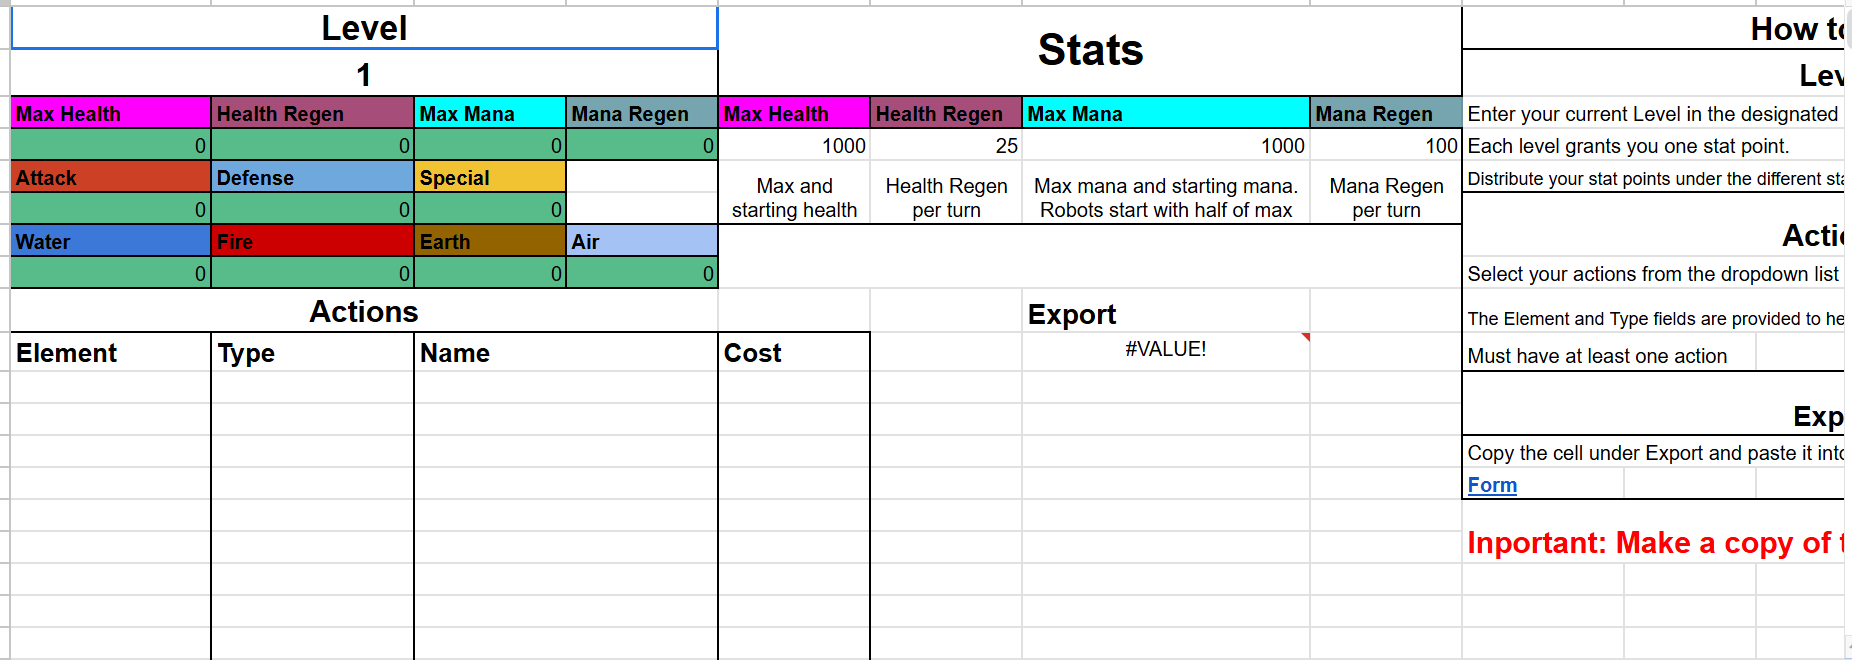
Task: Select the Water element points value cell
Action: [111, 273]
